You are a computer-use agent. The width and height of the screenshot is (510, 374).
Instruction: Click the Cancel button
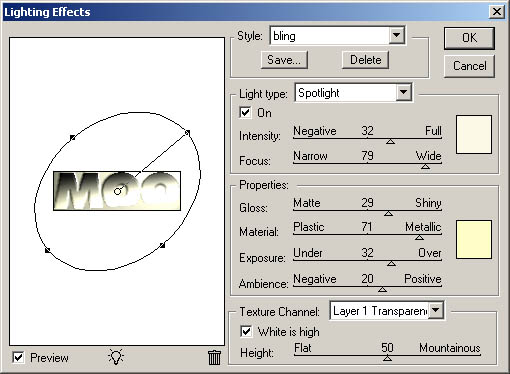click(x=469, y=66)
